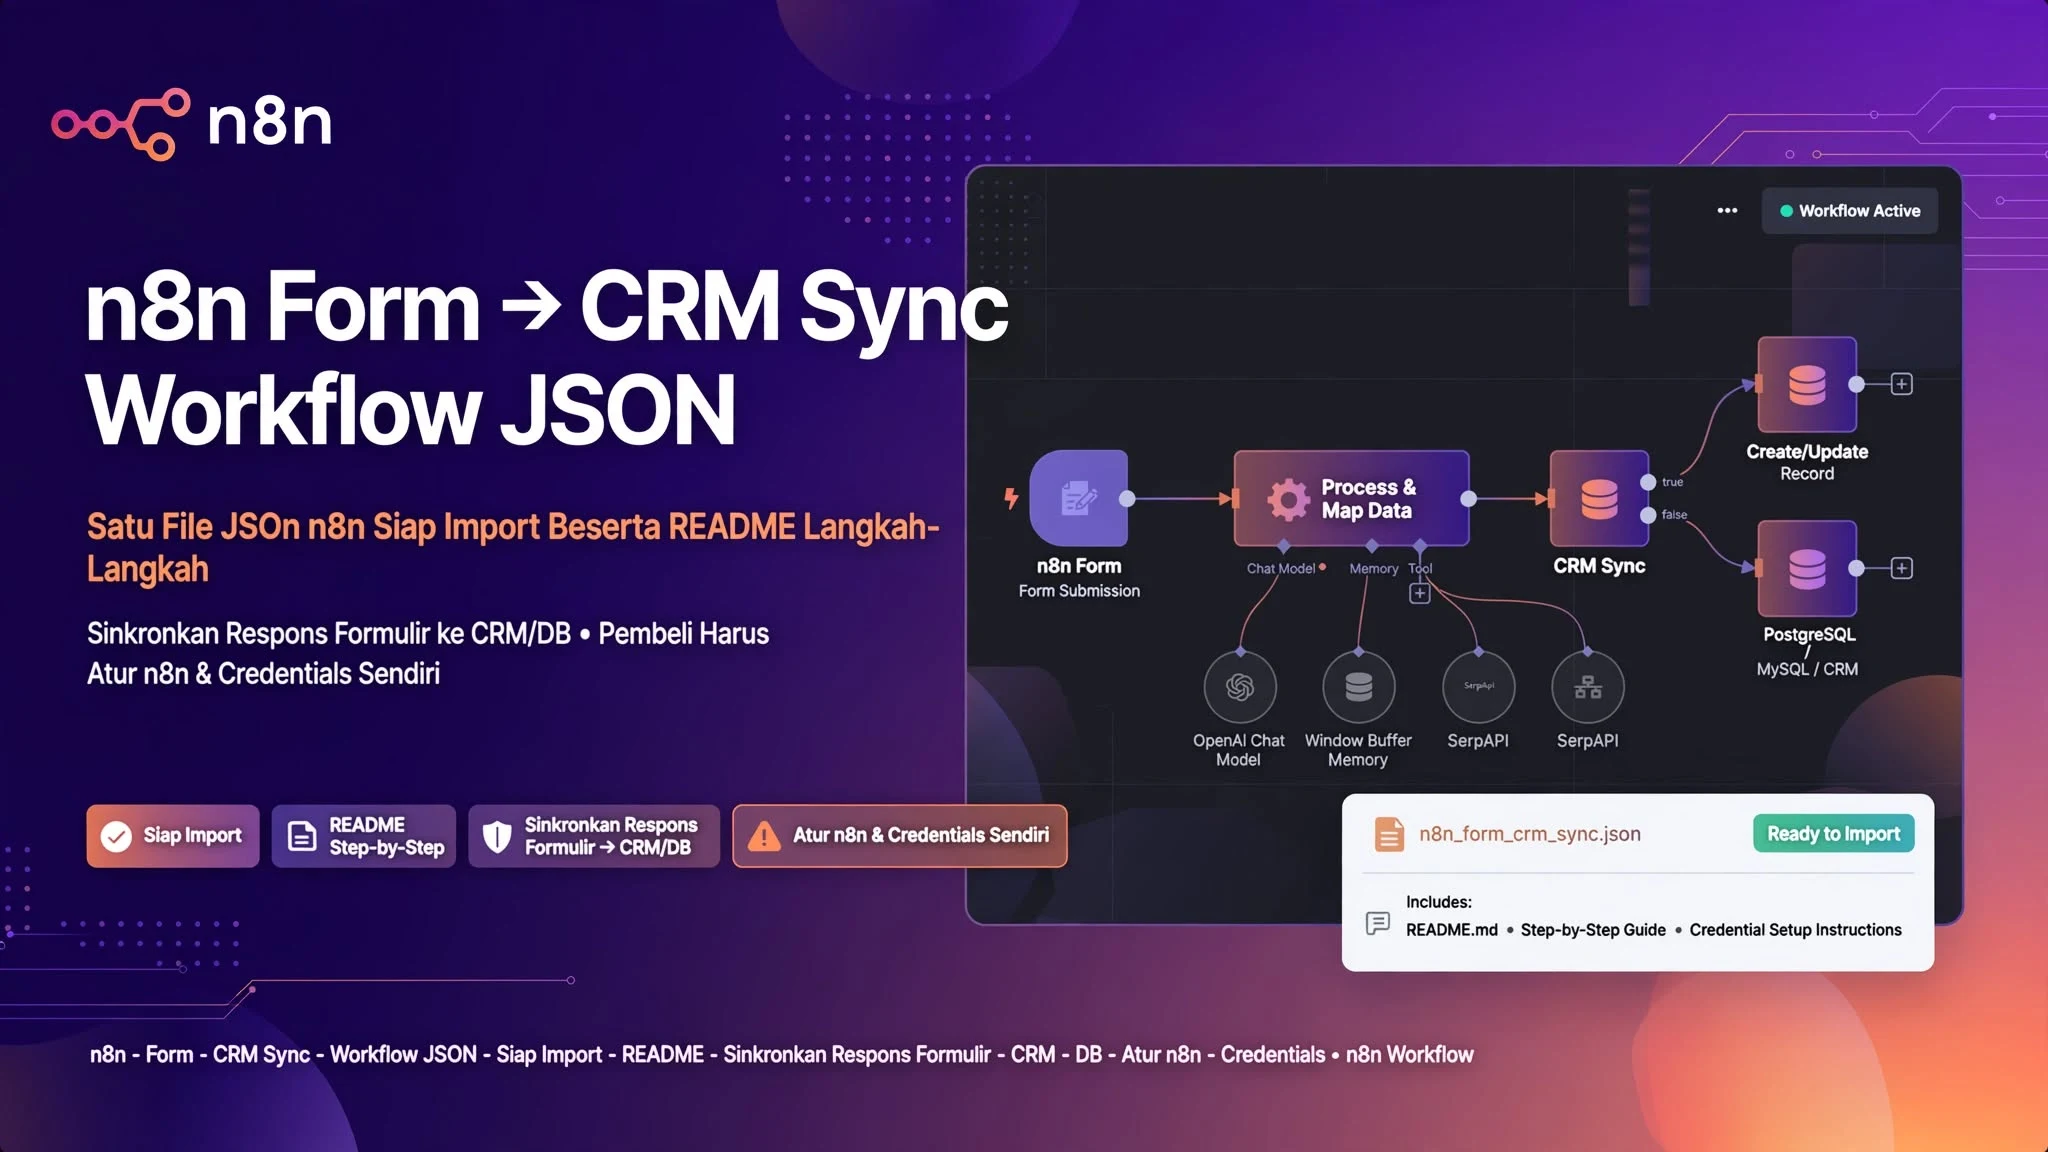Image resolution: width=2048 pixels, height=1152 pixels.
Task: Click the Sinkronkan Respons Formulir badge
Action: (594, 835)
